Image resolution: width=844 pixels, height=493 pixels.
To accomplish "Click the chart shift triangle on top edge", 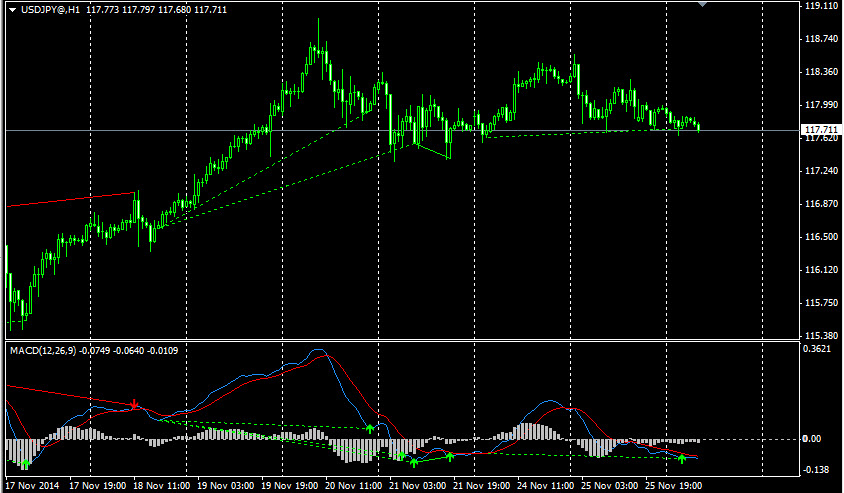I will (x=702, y=4).
